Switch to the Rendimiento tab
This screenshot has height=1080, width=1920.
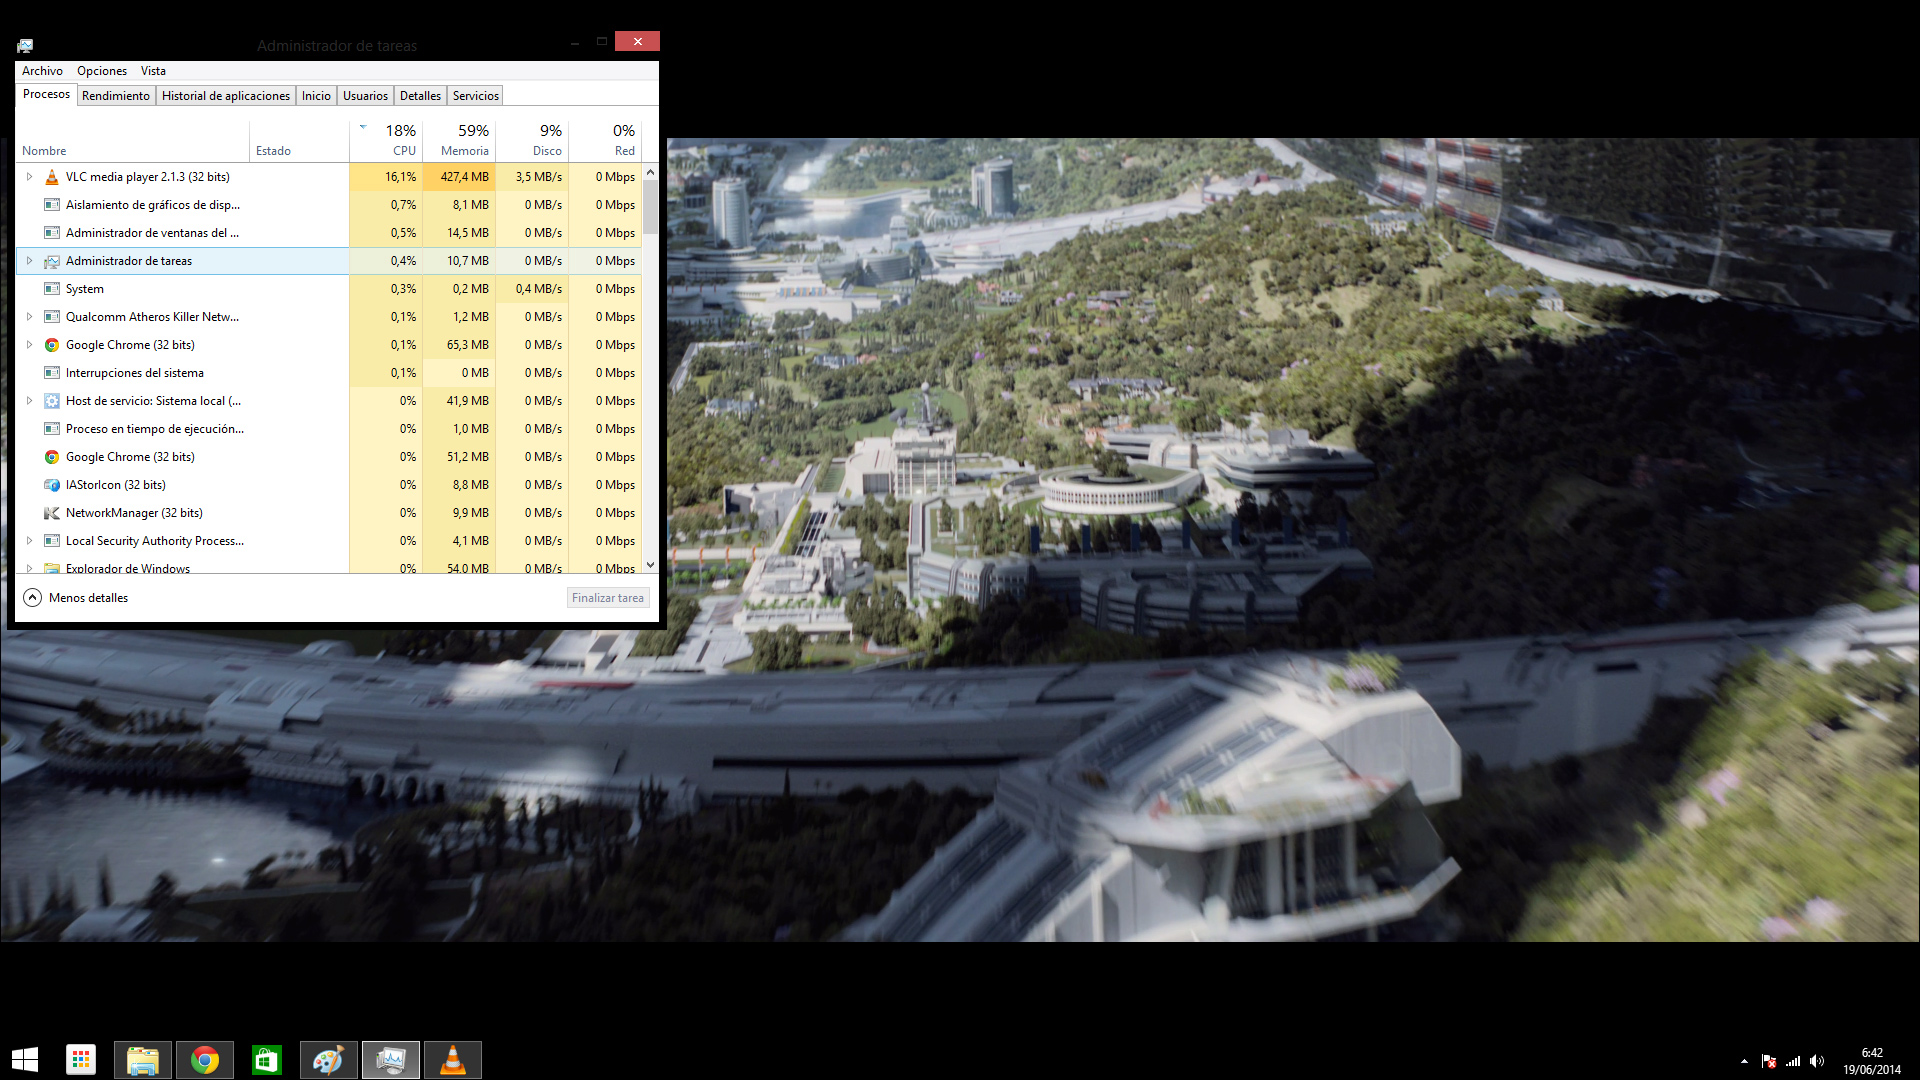click(116, 96)
